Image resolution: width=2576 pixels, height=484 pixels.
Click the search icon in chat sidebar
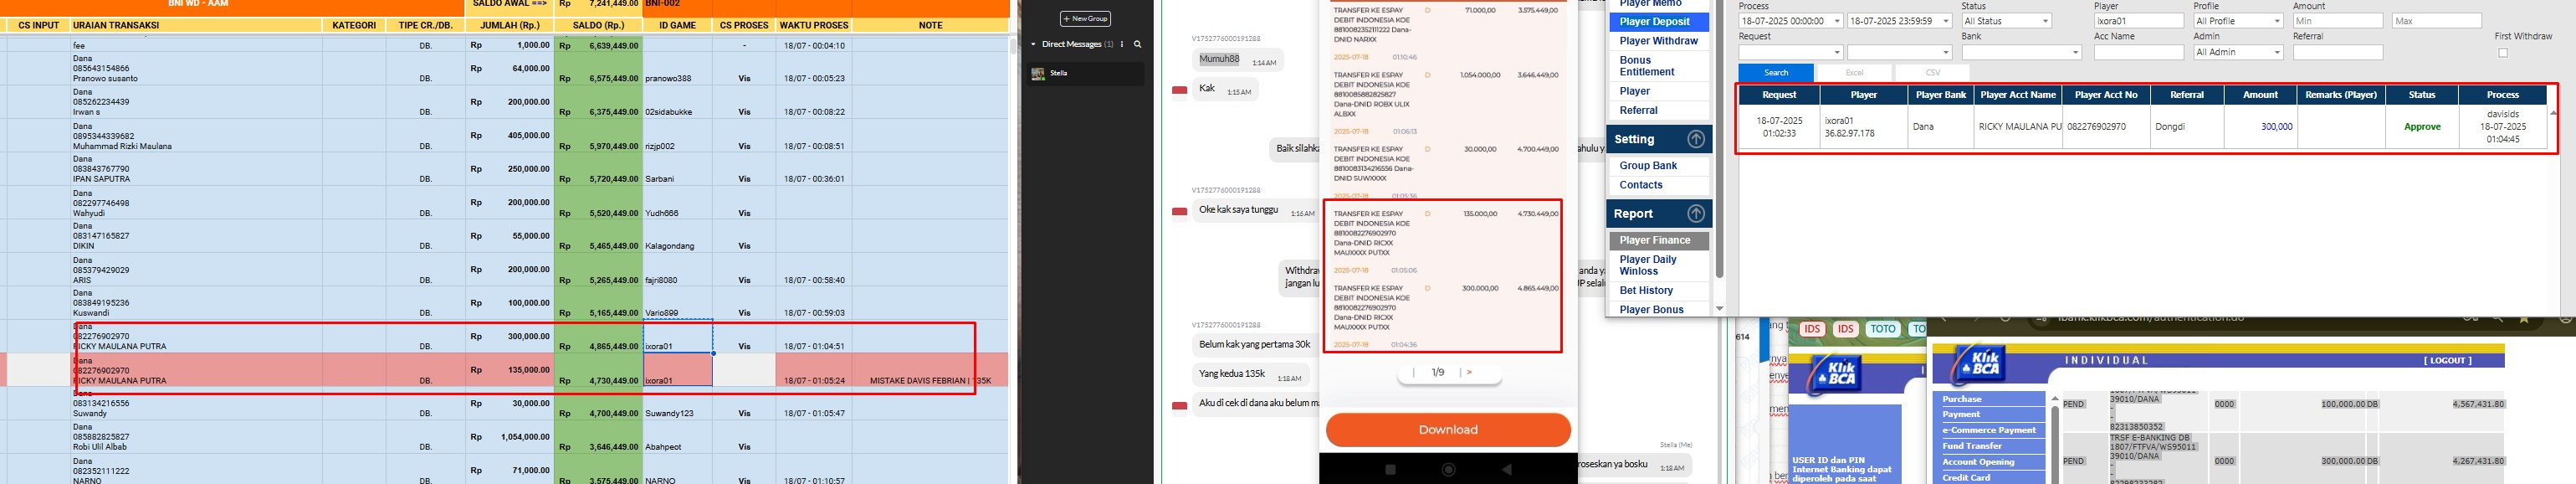1138,44
